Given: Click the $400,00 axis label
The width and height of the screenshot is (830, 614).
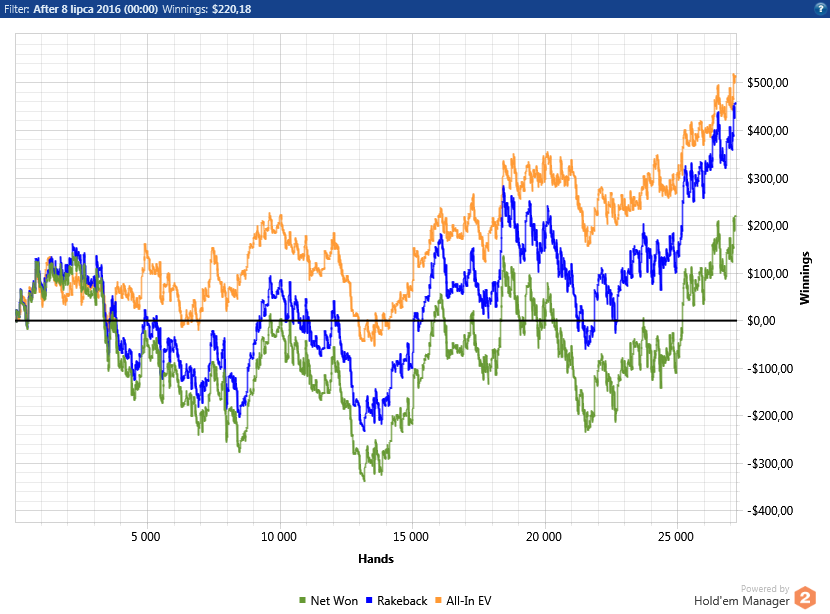Looking at the screenshot, I should point(768,131).
